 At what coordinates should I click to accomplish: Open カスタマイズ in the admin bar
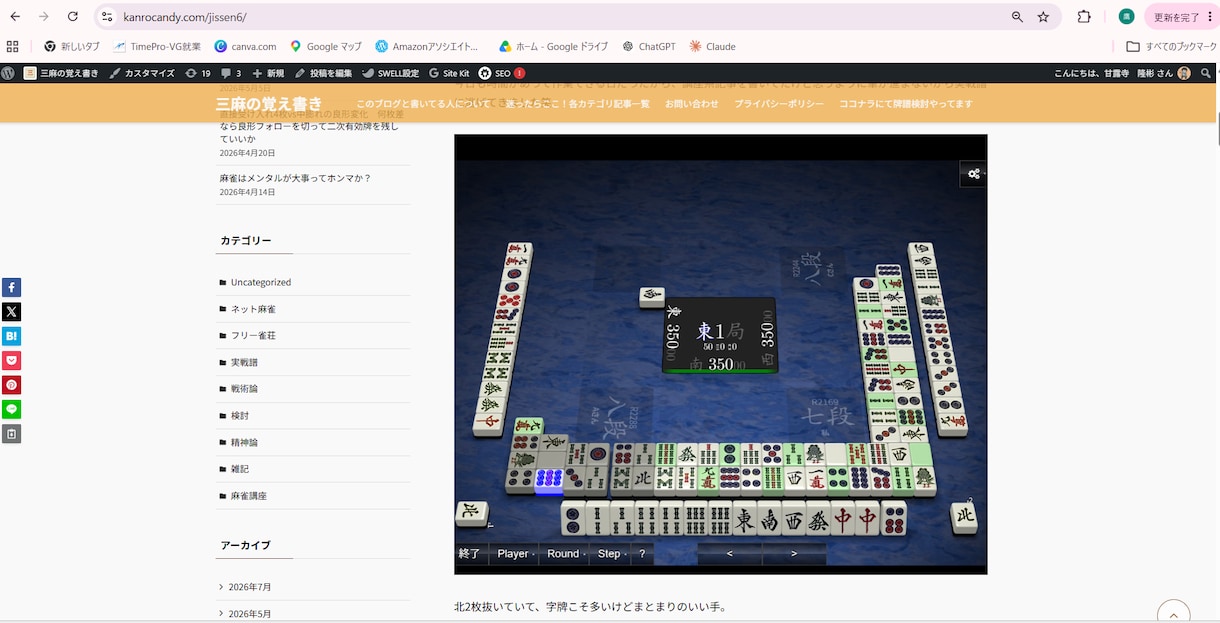coord(141,73)
